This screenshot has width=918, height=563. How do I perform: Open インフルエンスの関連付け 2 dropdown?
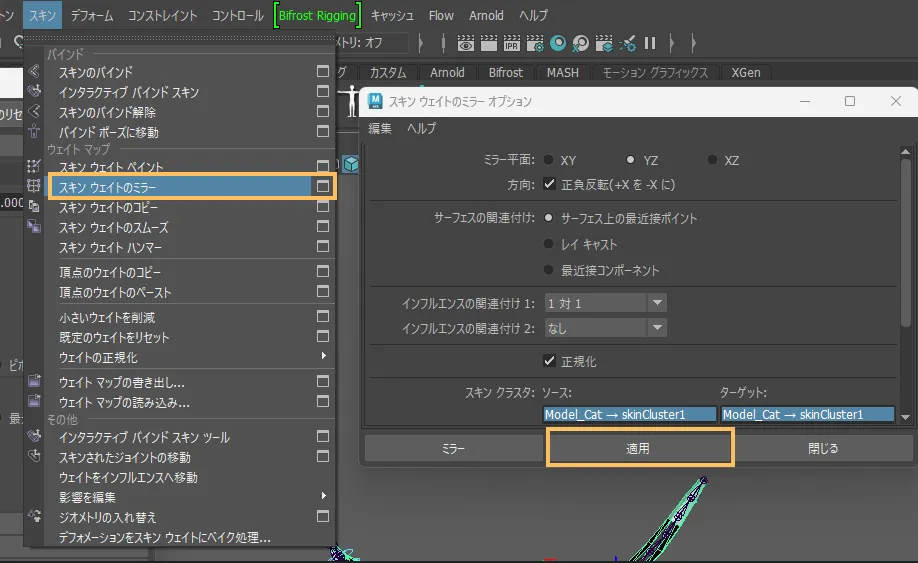605,328
